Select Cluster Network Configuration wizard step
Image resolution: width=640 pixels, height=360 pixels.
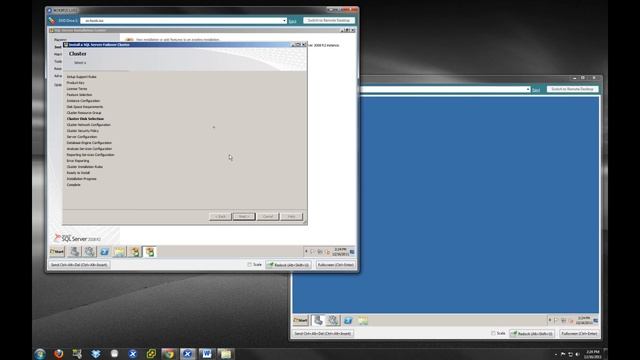point(89,125)
